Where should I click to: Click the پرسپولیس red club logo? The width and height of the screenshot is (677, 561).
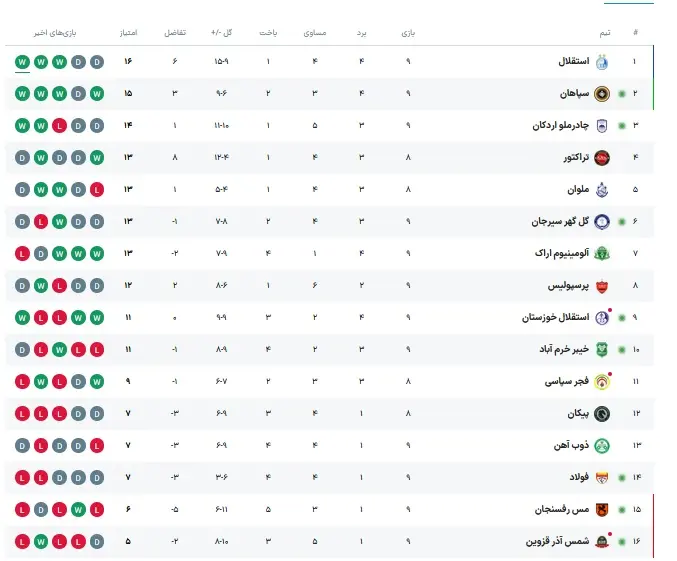(x=601, y=286)
